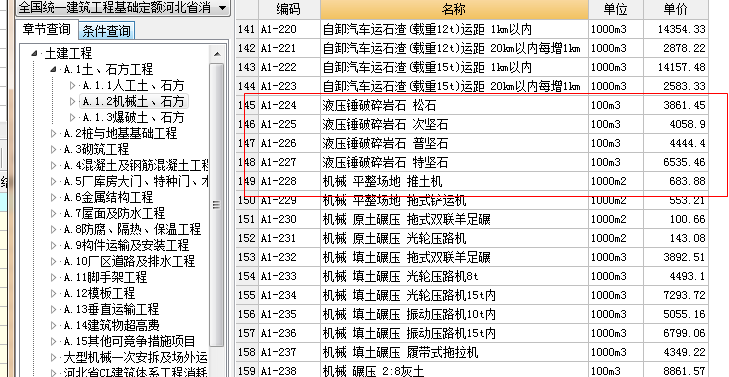Expand the A.1.1人工土、石方 node
Image resolution: width=729 pixels, height=377 pixels.
[72, 86]
